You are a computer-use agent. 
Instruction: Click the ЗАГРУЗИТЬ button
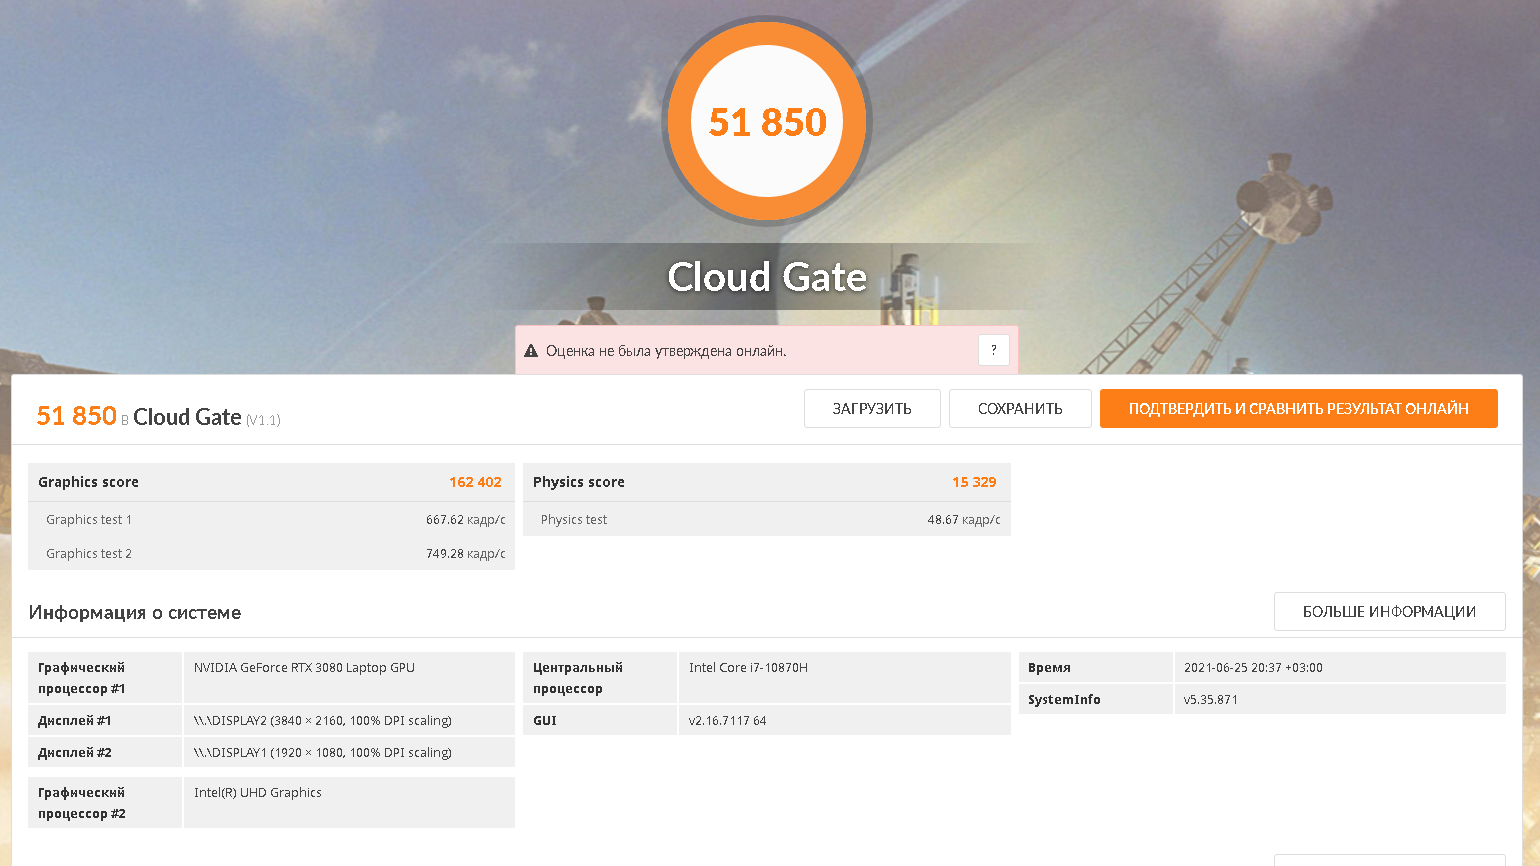872,408
